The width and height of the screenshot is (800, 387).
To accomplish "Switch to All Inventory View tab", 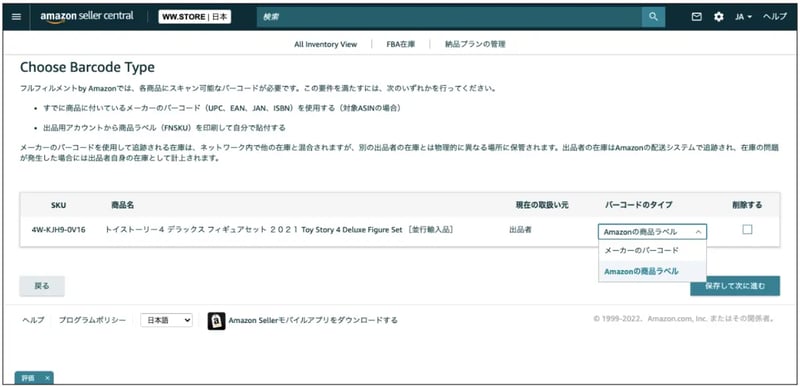I will pos(326,44).
